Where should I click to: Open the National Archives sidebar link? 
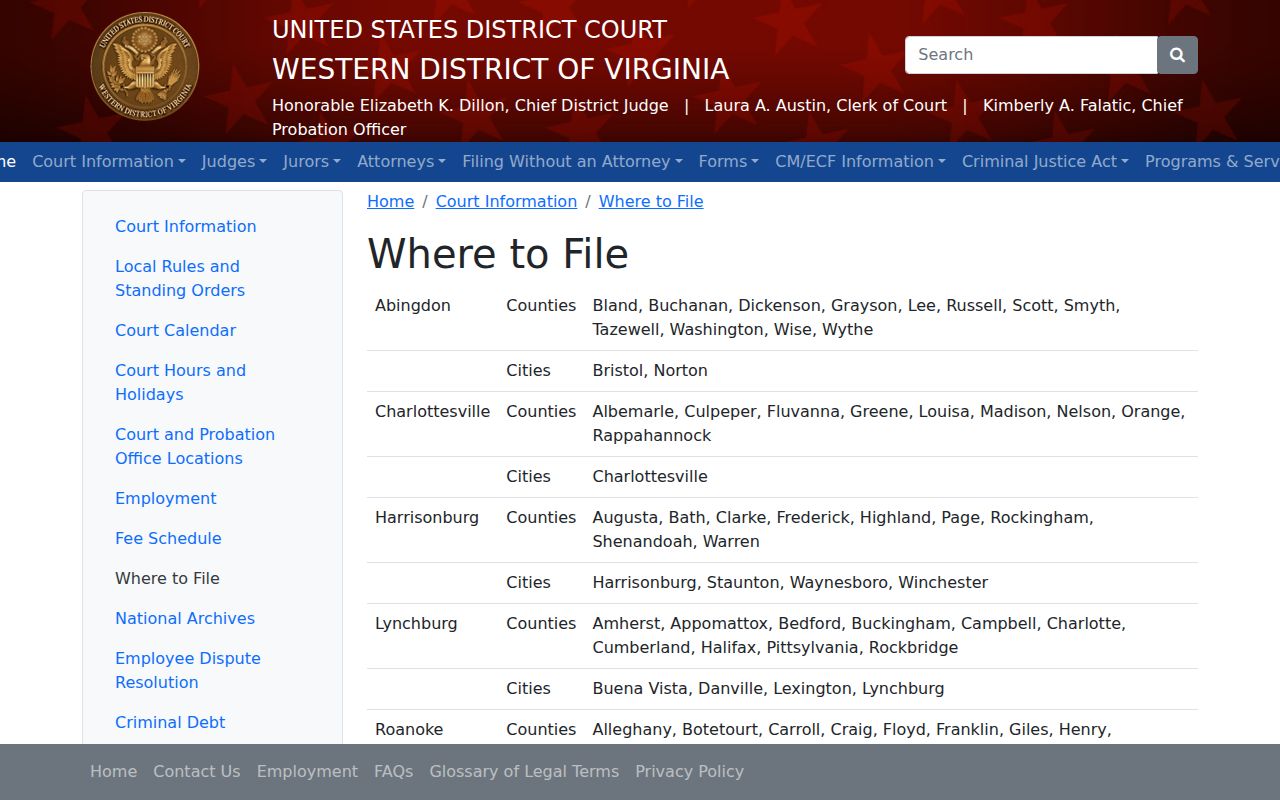tap(185, 618)
